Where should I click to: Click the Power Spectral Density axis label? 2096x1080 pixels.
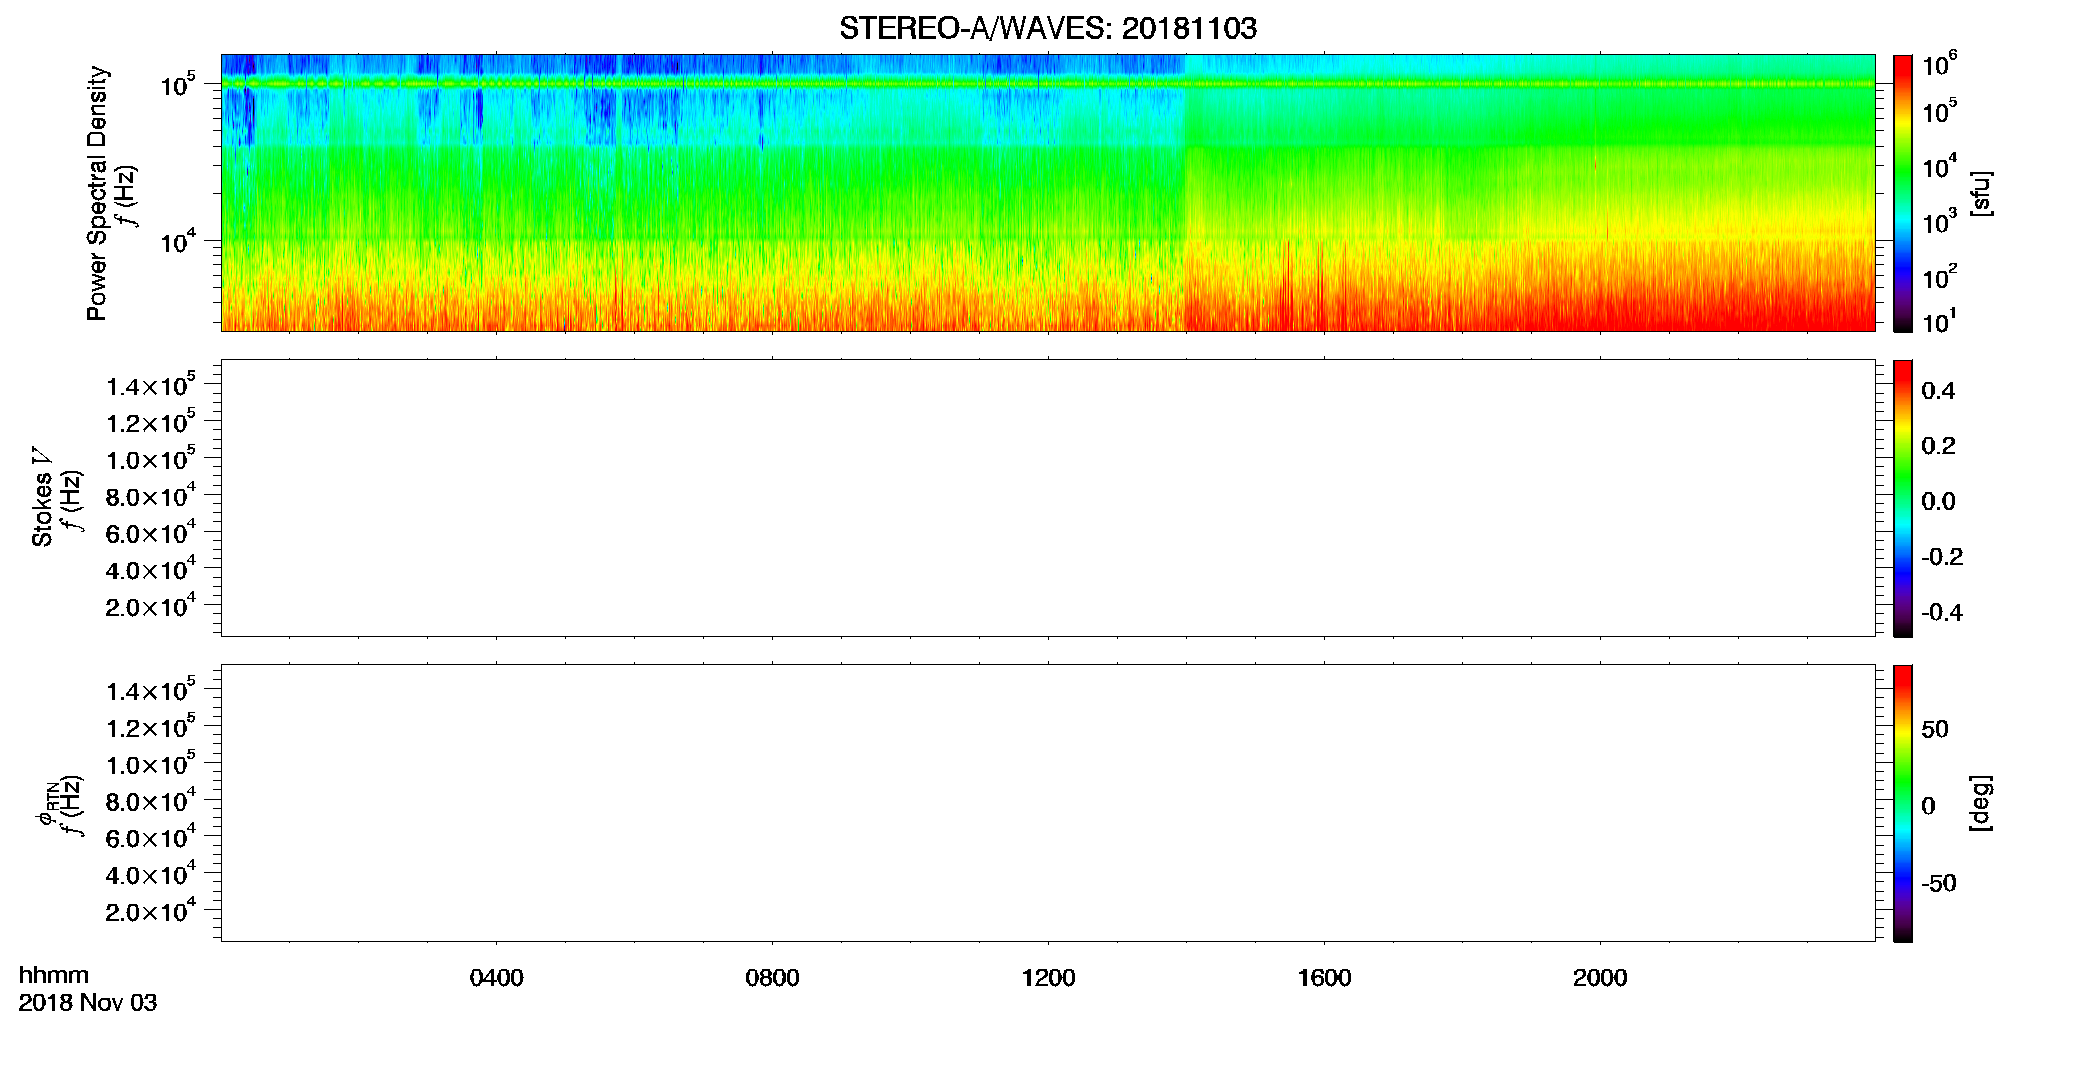point(97,193)
